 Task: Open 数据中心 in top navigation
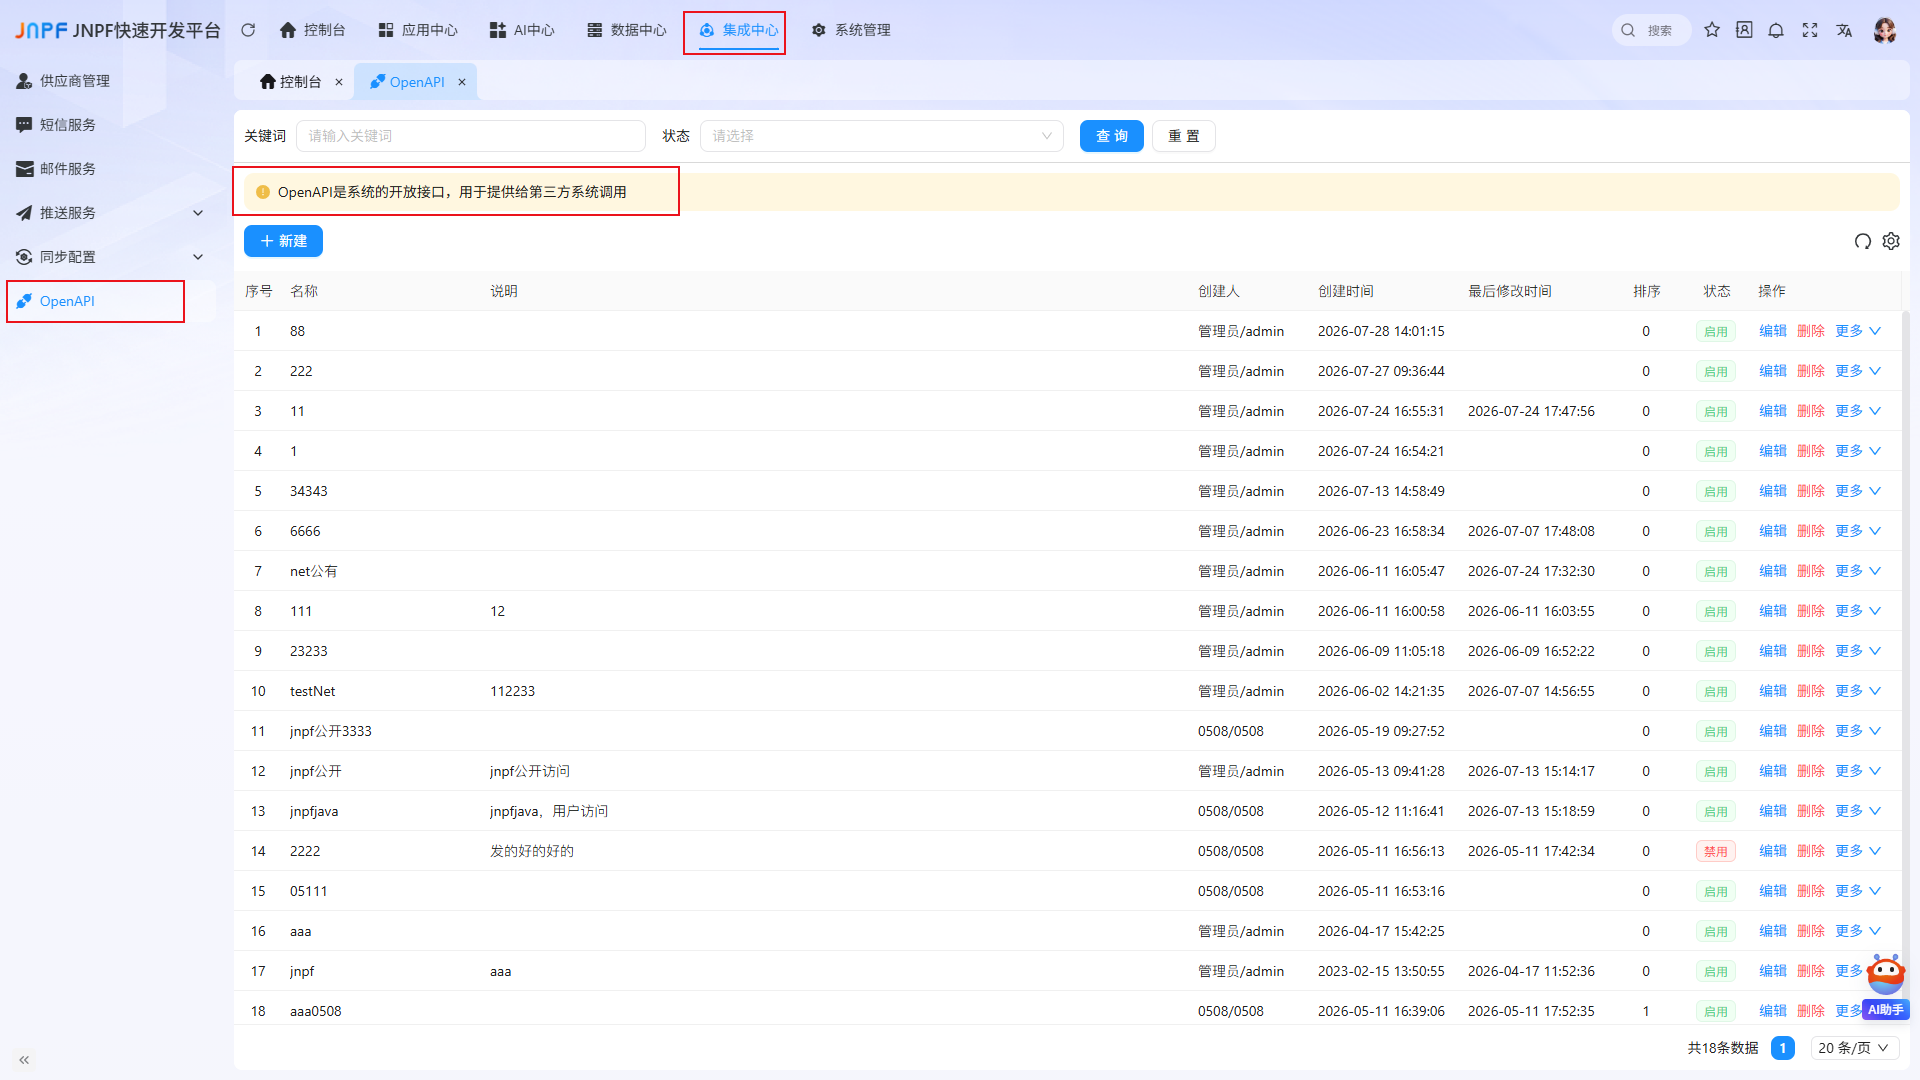tap(627, 30)
